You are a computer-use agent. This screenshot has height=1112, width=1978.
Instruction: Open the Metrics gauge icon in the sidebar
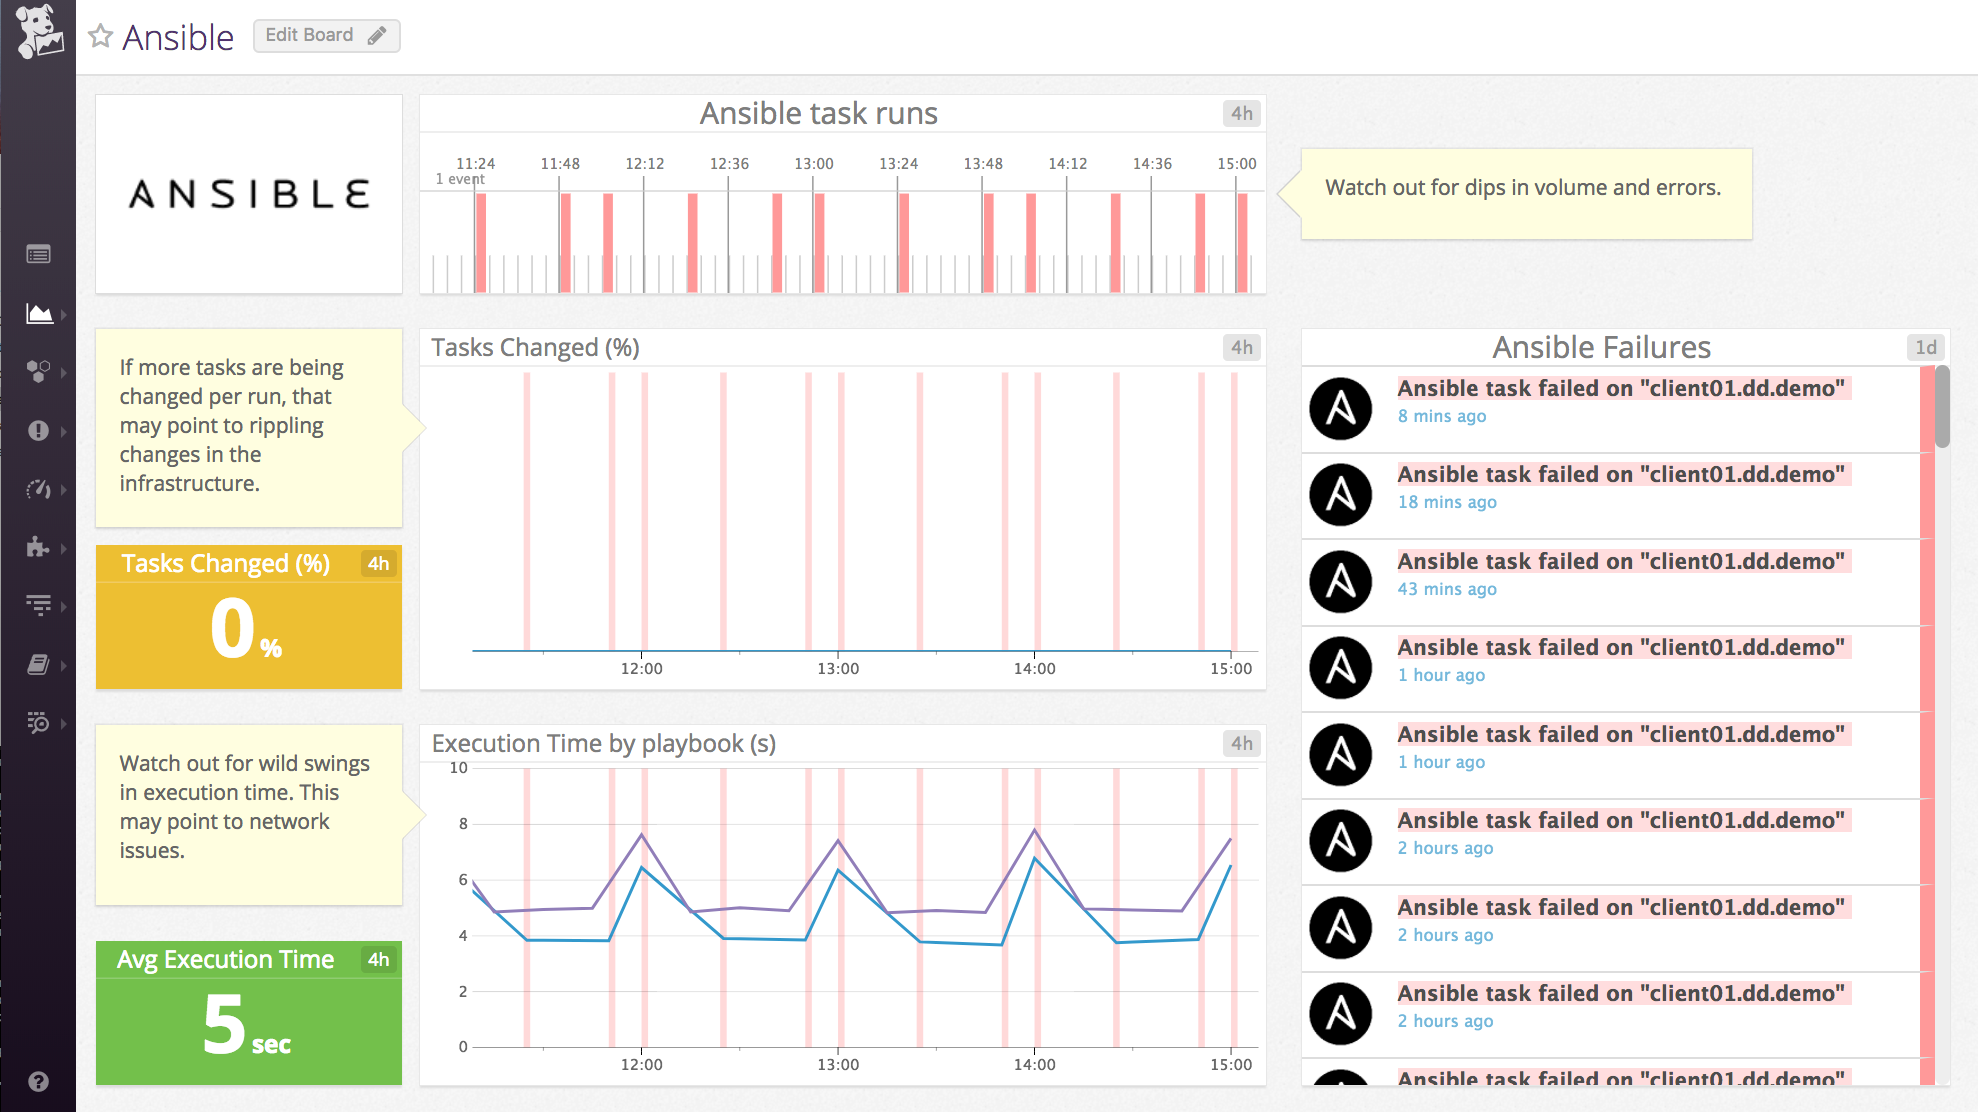click(38, 489)
